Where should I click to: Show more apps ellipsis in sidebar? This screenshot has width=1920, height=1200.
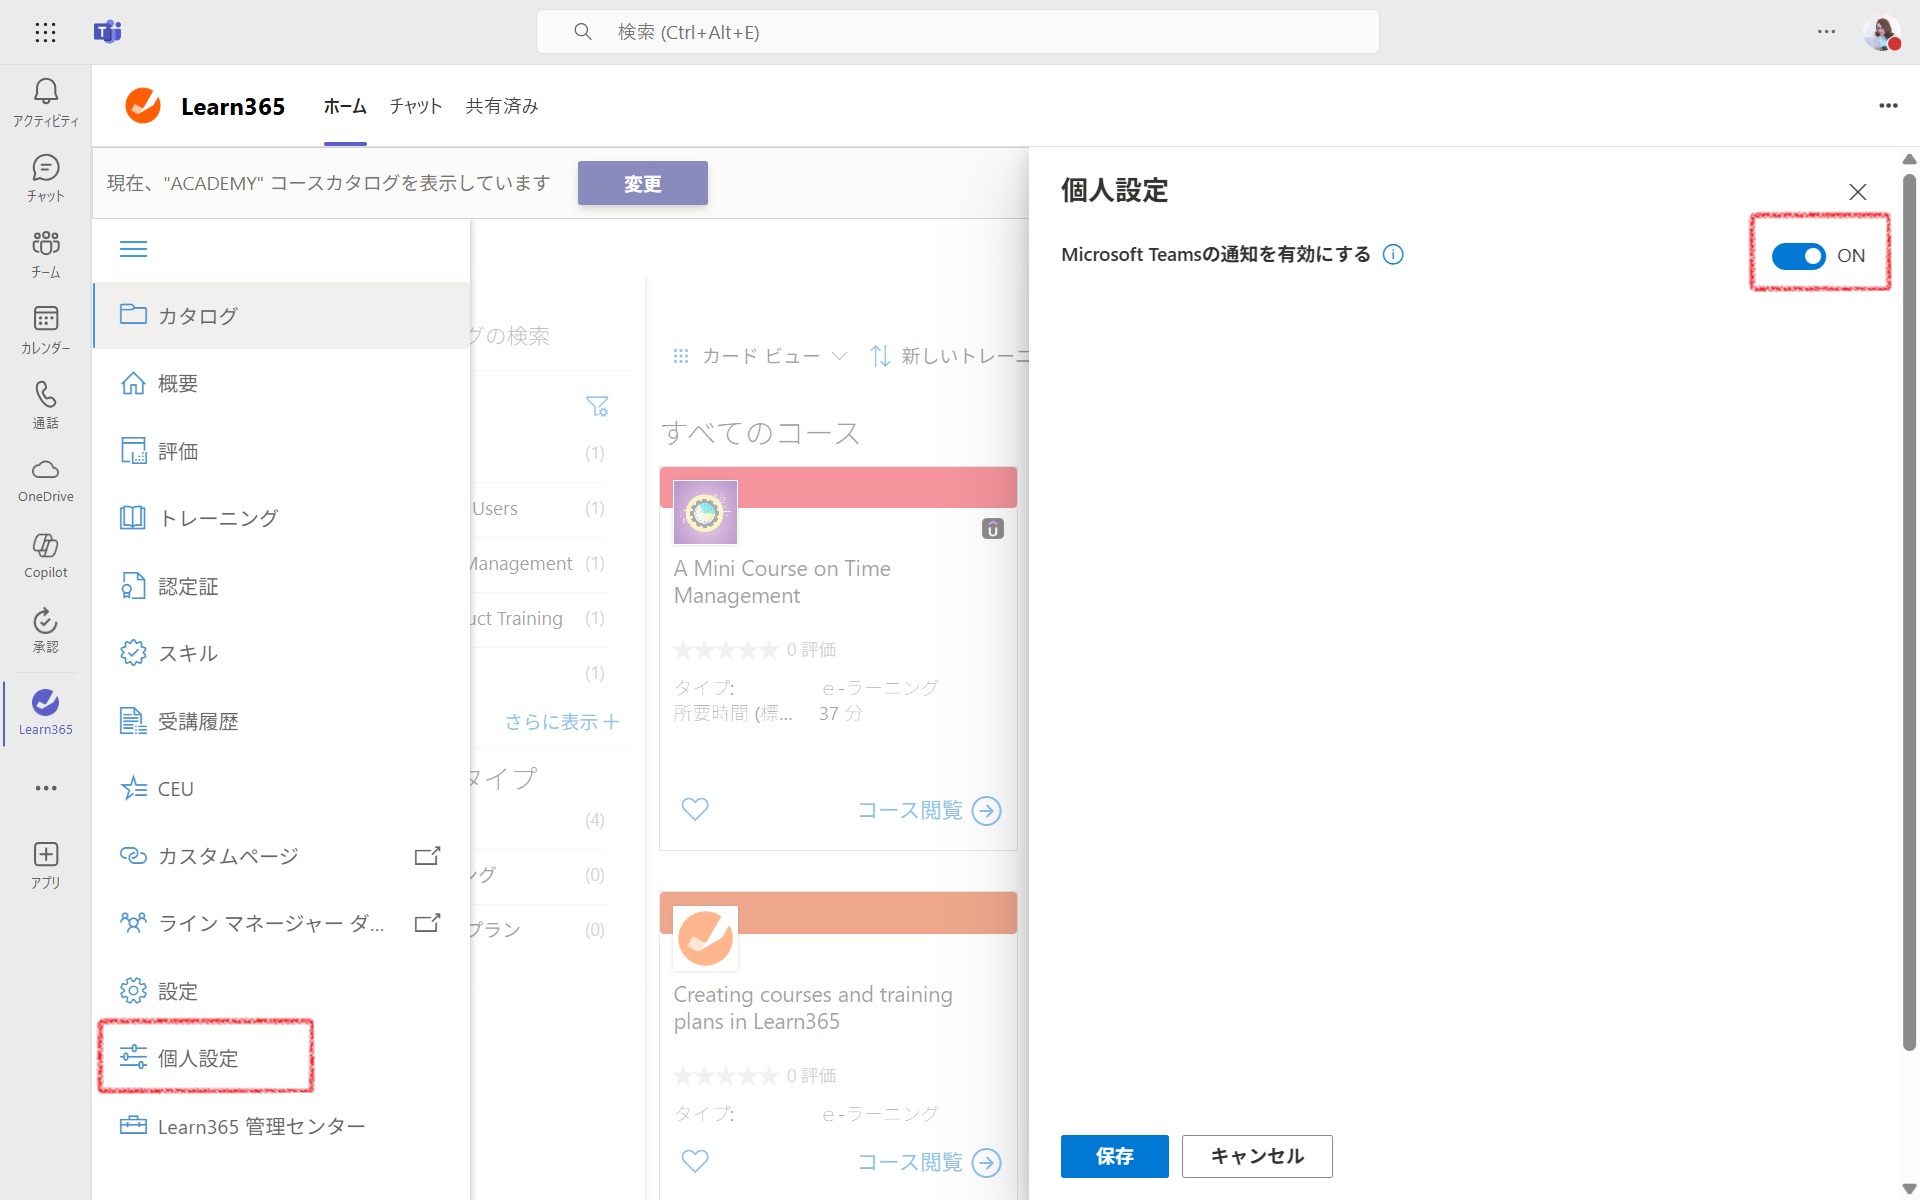click(45, 788)
